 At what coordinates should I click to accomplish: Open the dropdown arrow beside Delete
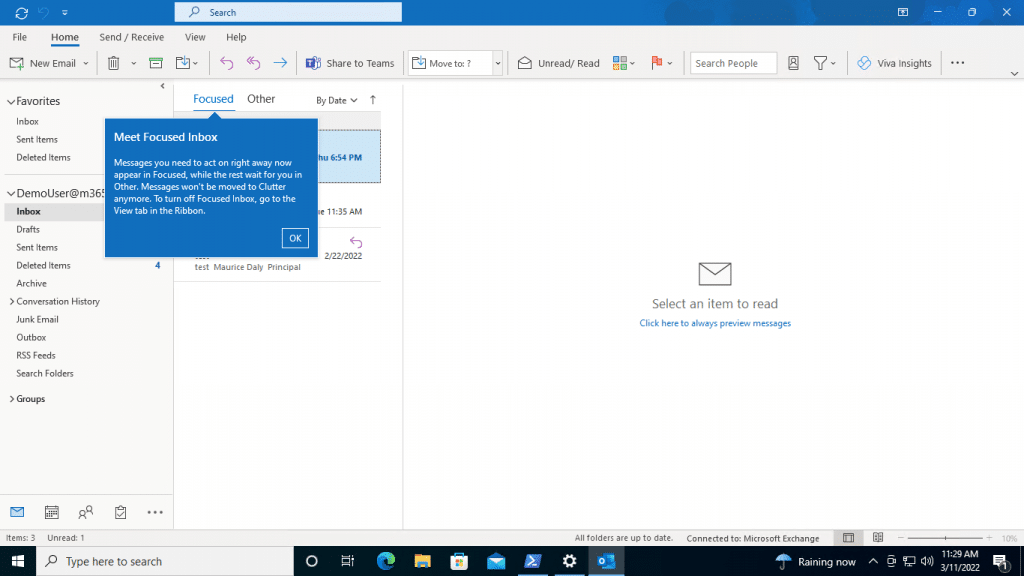[x=133, y=63]
